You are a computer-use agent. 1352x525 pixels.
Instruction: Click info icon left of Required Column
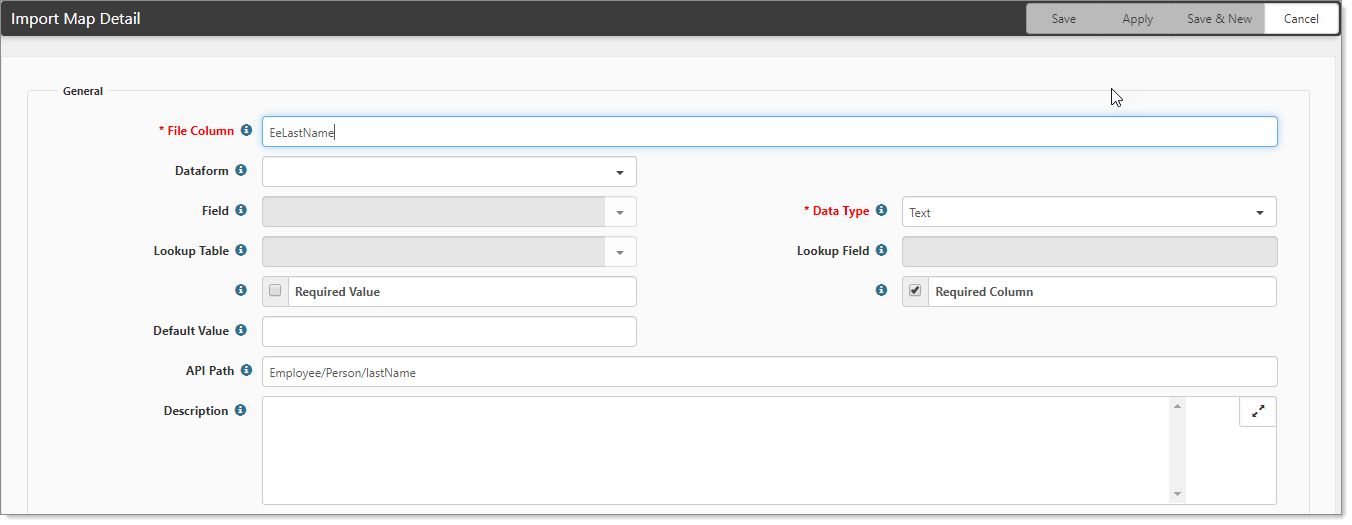click(881, 291)
